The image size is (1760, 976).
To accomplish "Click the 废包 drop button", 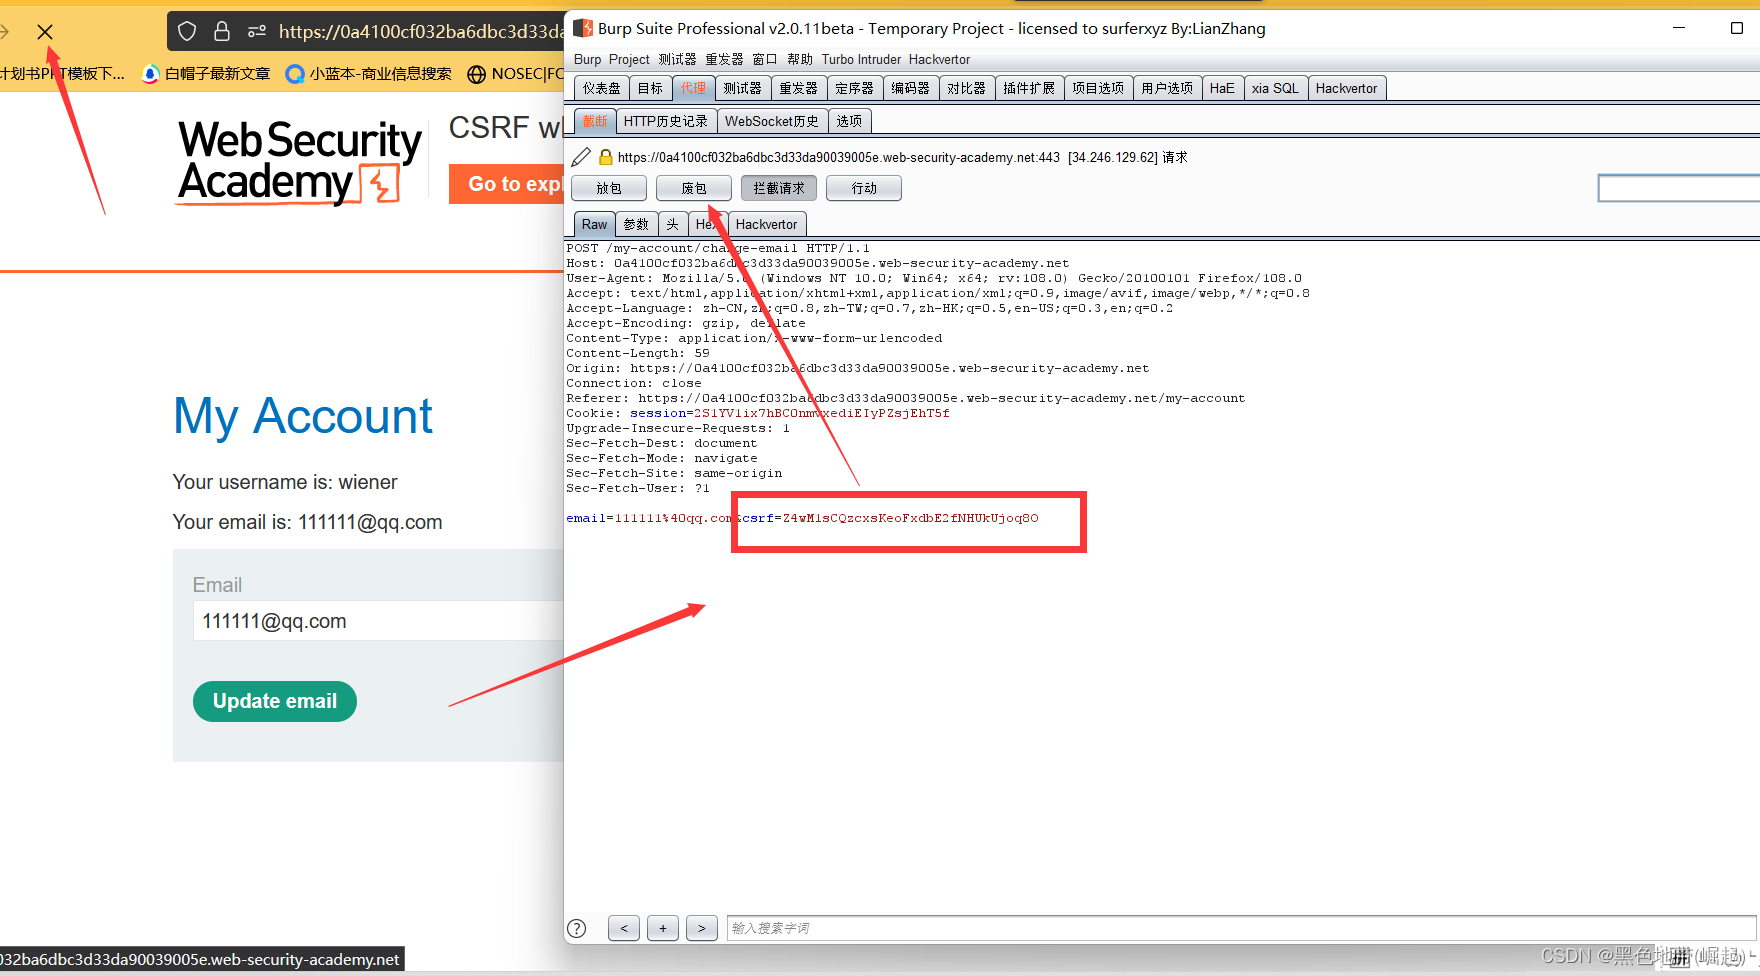I will 694,188.
